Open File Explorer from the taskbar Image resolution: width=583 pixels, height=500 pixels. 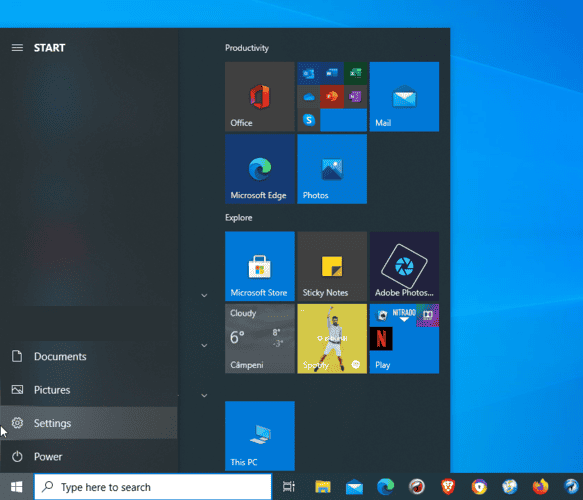[x=323, y=487]
